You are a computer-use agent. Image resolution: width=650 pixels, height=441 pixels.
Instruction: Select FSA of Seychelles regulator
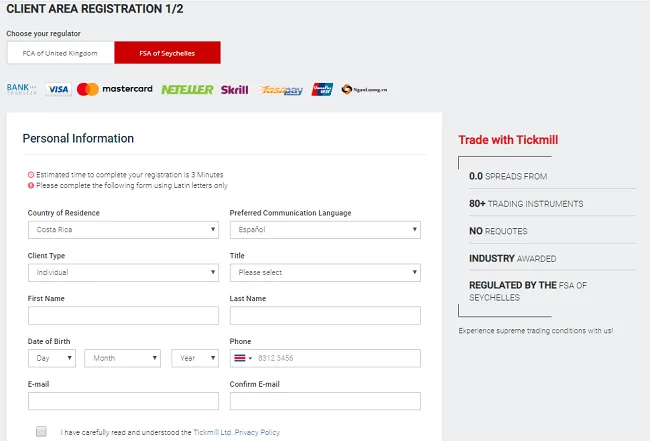point(167,53)
